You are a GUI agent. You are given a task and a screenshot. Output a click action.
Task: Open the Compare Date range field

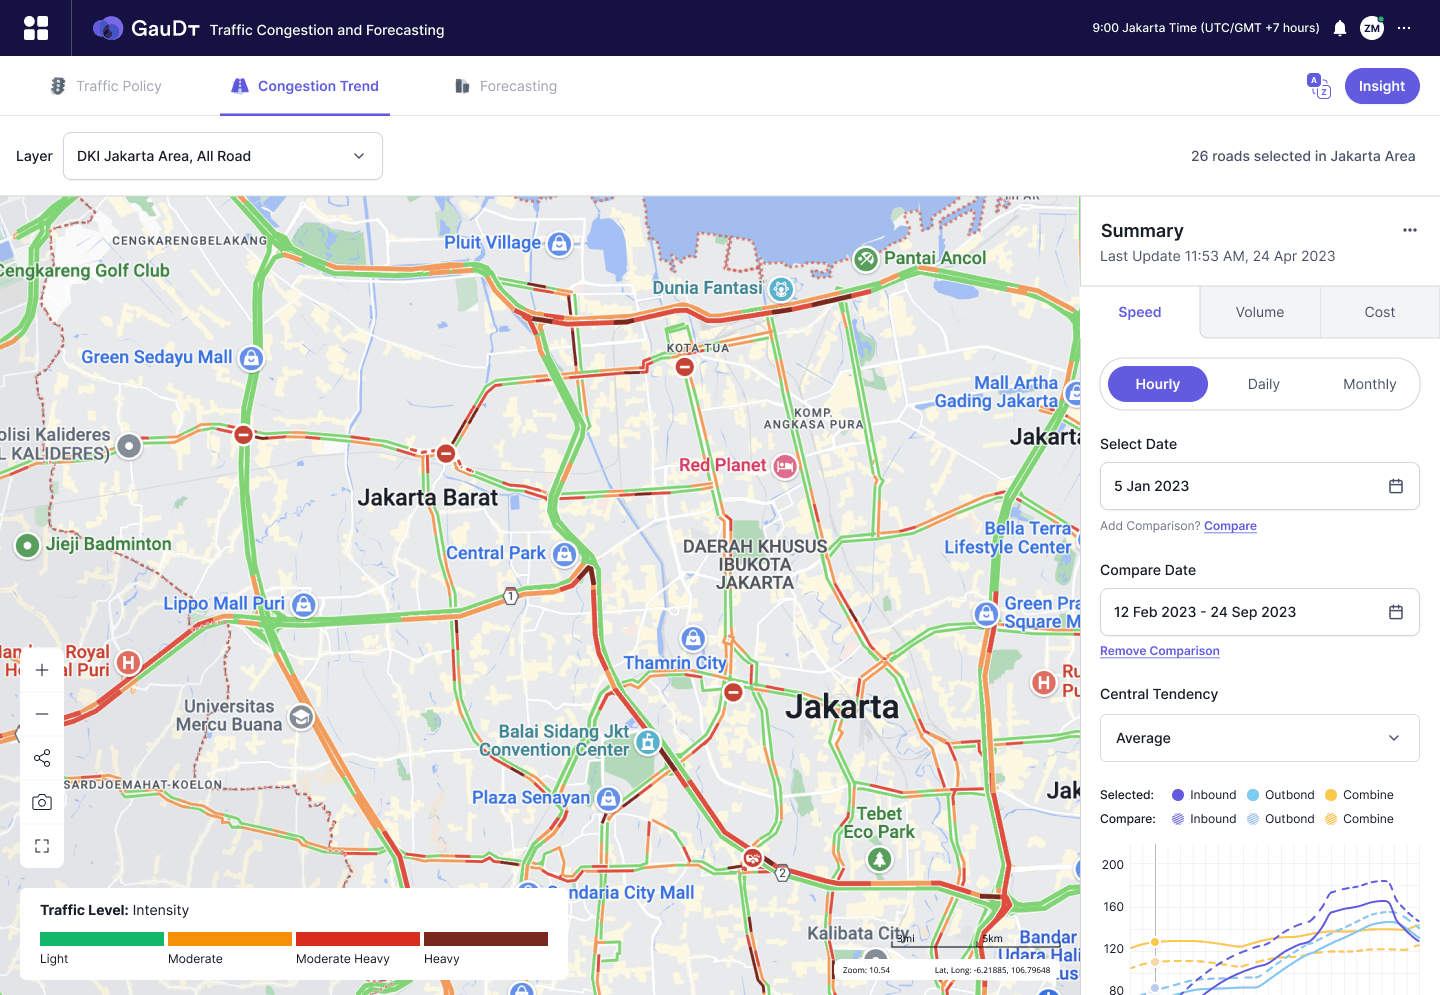1260,612
